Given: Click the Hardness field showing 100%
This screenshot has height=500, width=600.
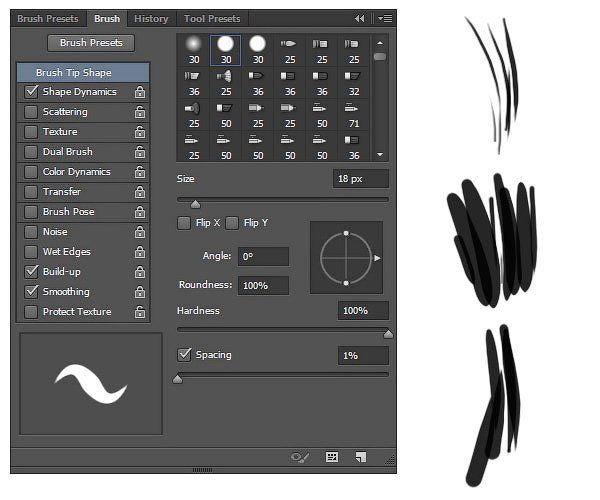Looking at the screenshot, I should (363, 311).
